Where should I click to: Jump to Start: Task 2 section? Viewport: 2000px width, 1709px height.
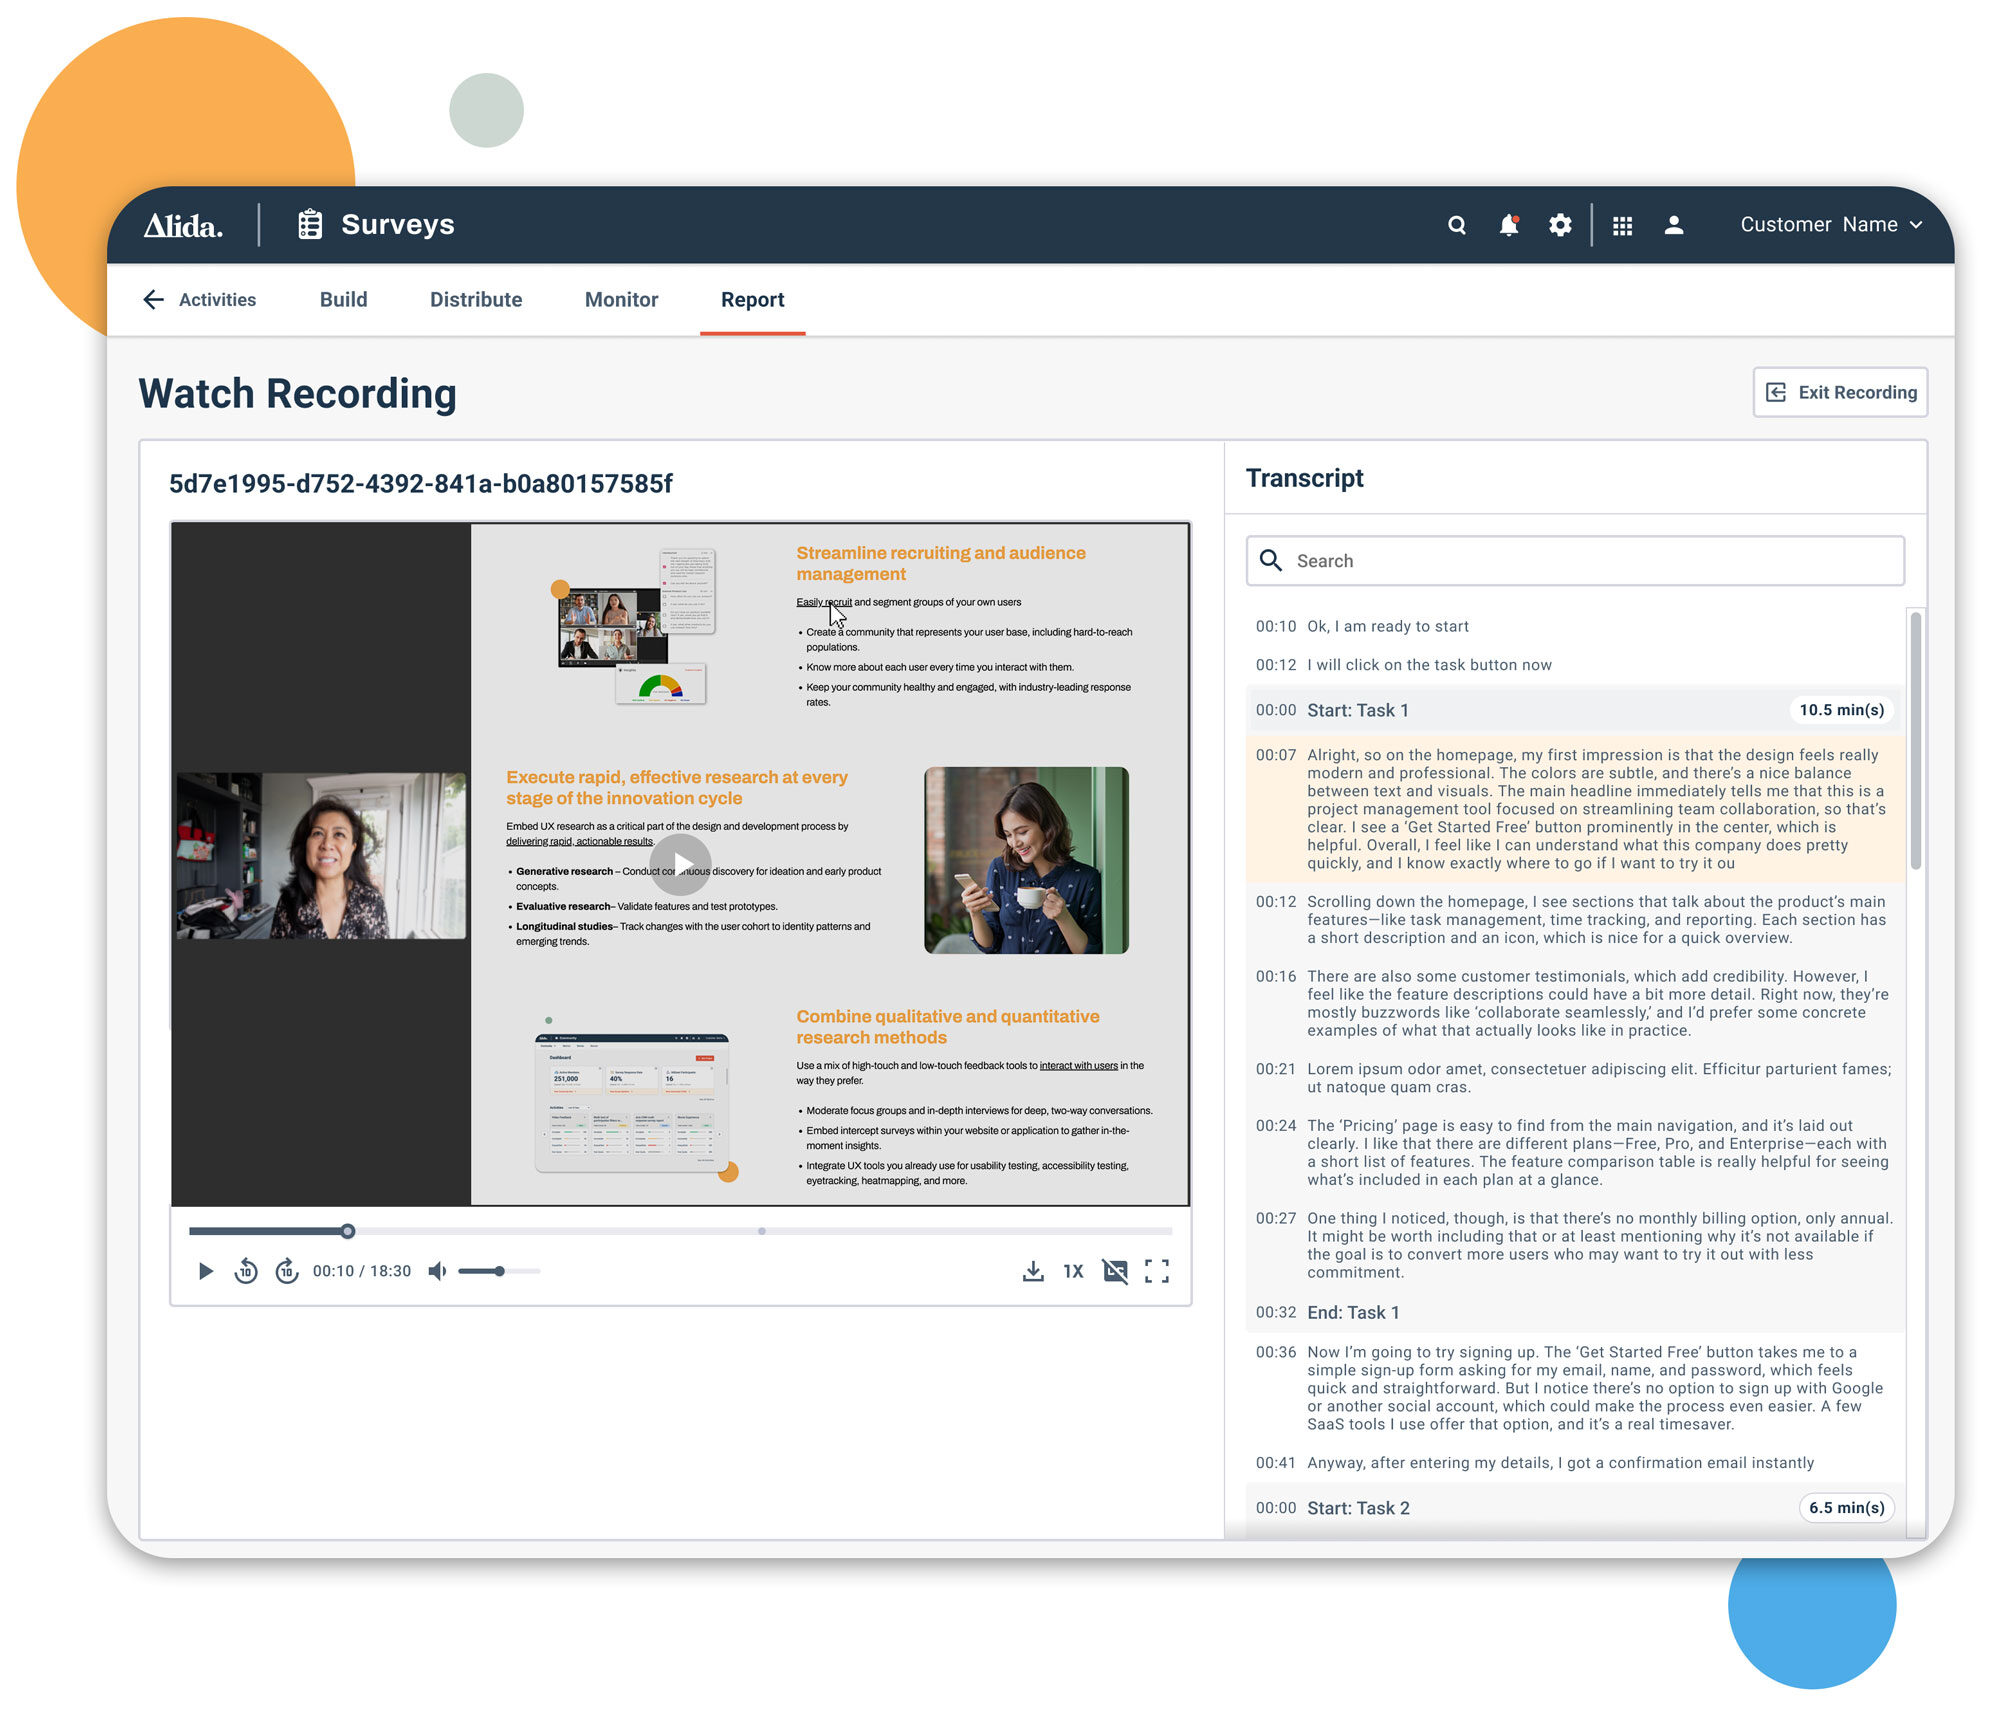(1357, 1508)
